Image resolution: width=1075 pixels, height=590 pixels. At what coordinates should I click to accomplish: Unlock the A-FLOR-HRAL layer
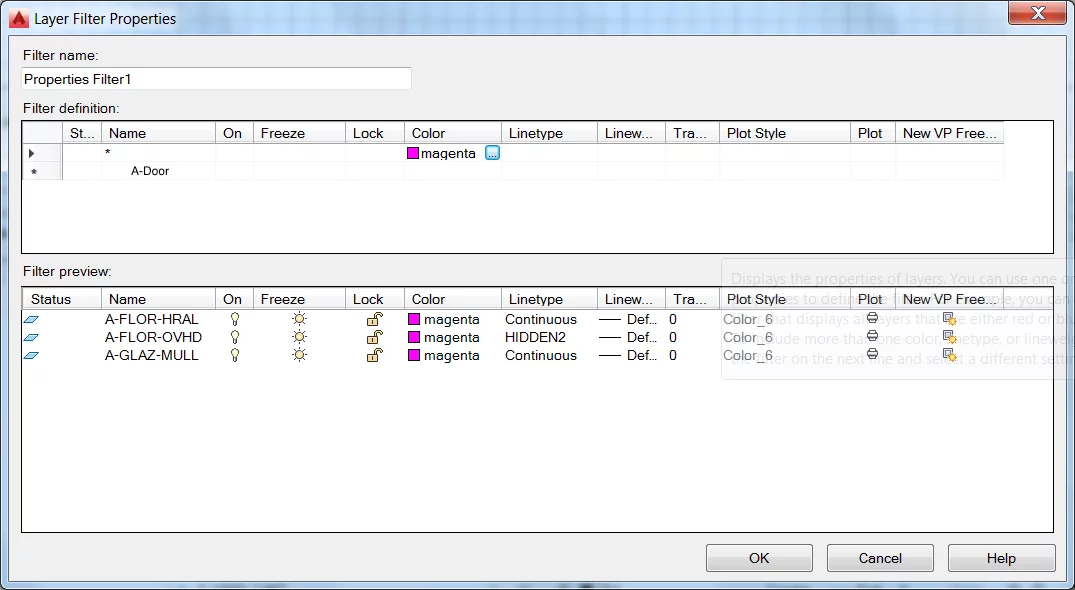[374, 318]
